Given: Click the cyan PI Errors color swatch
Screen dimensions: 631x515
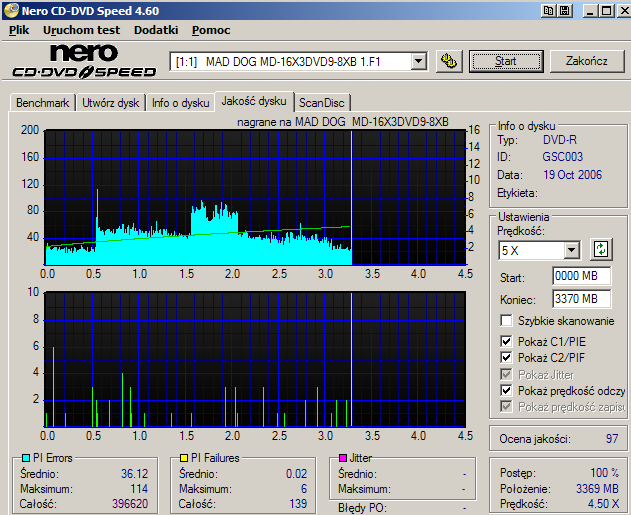Looking at the screenshot, I should [26, 458].
